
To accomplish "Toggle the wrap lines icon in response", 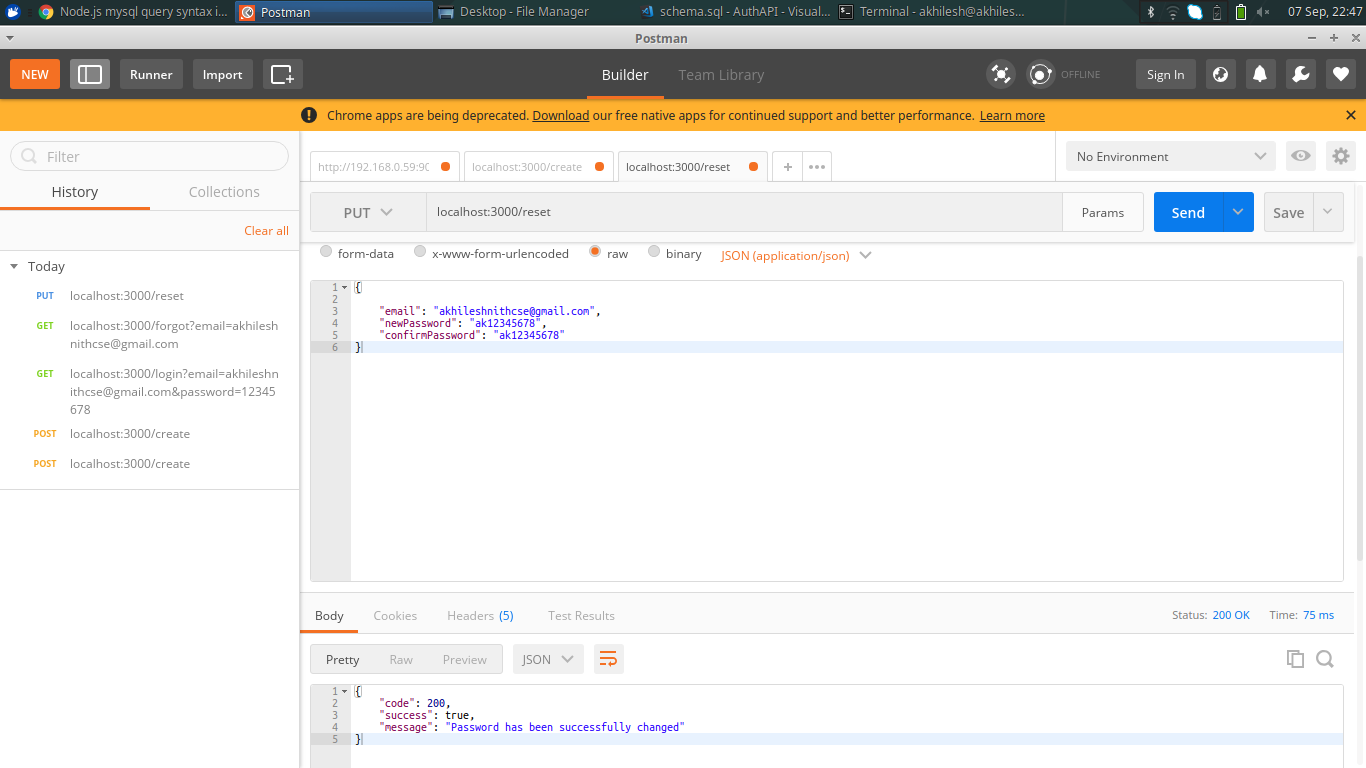I will (608, 659).
